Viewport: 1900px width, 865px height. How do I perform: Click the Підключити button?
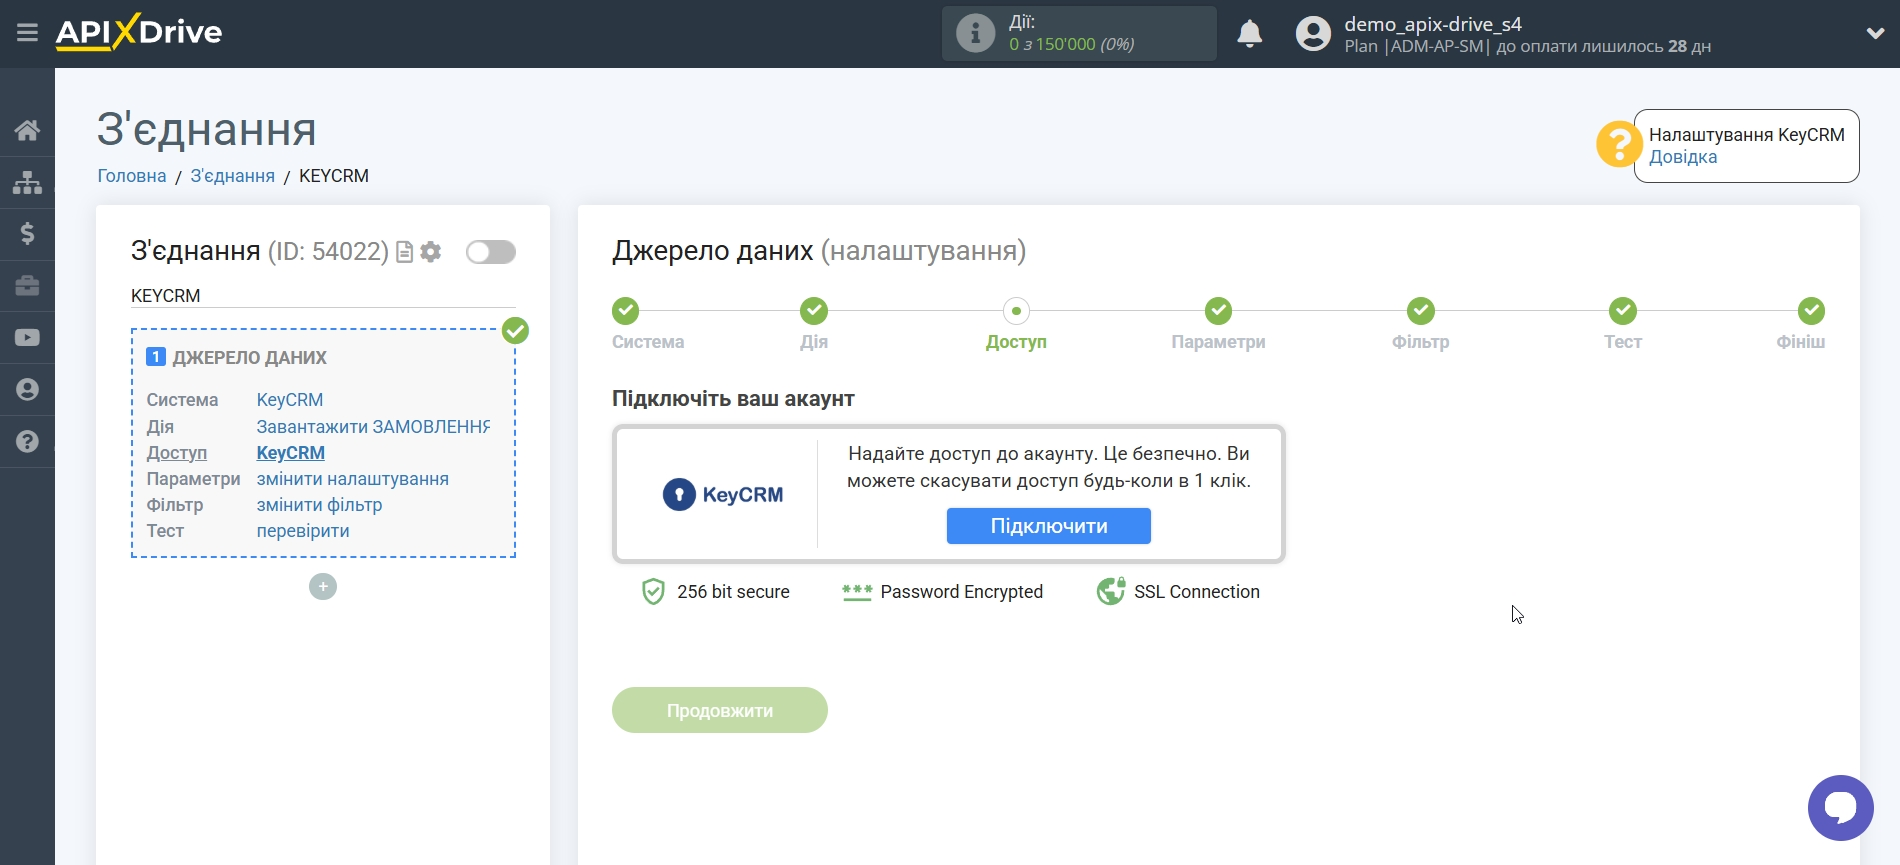1049,526
